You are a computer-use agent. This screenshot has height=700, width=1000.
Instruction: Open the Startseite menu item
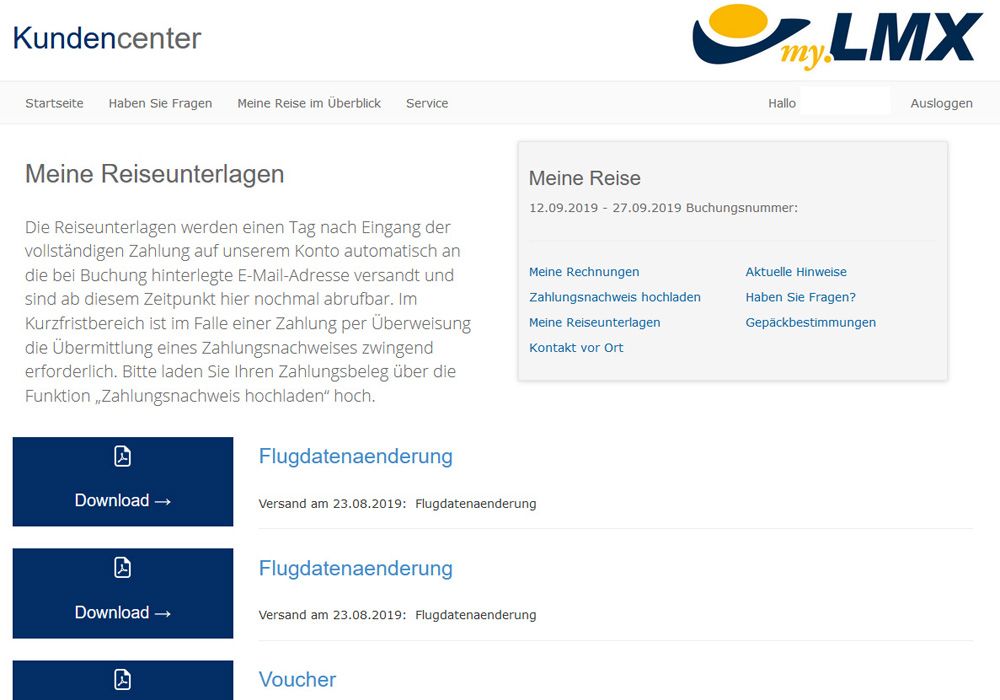[x=54, y=103]
